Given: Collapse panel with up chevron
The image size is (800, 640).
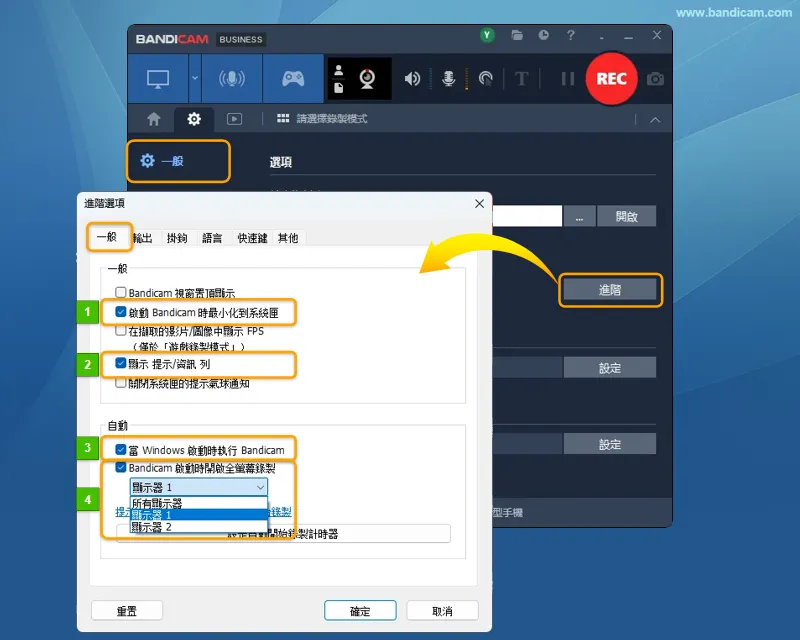Looking at the screenshot, I should (655, 120).
